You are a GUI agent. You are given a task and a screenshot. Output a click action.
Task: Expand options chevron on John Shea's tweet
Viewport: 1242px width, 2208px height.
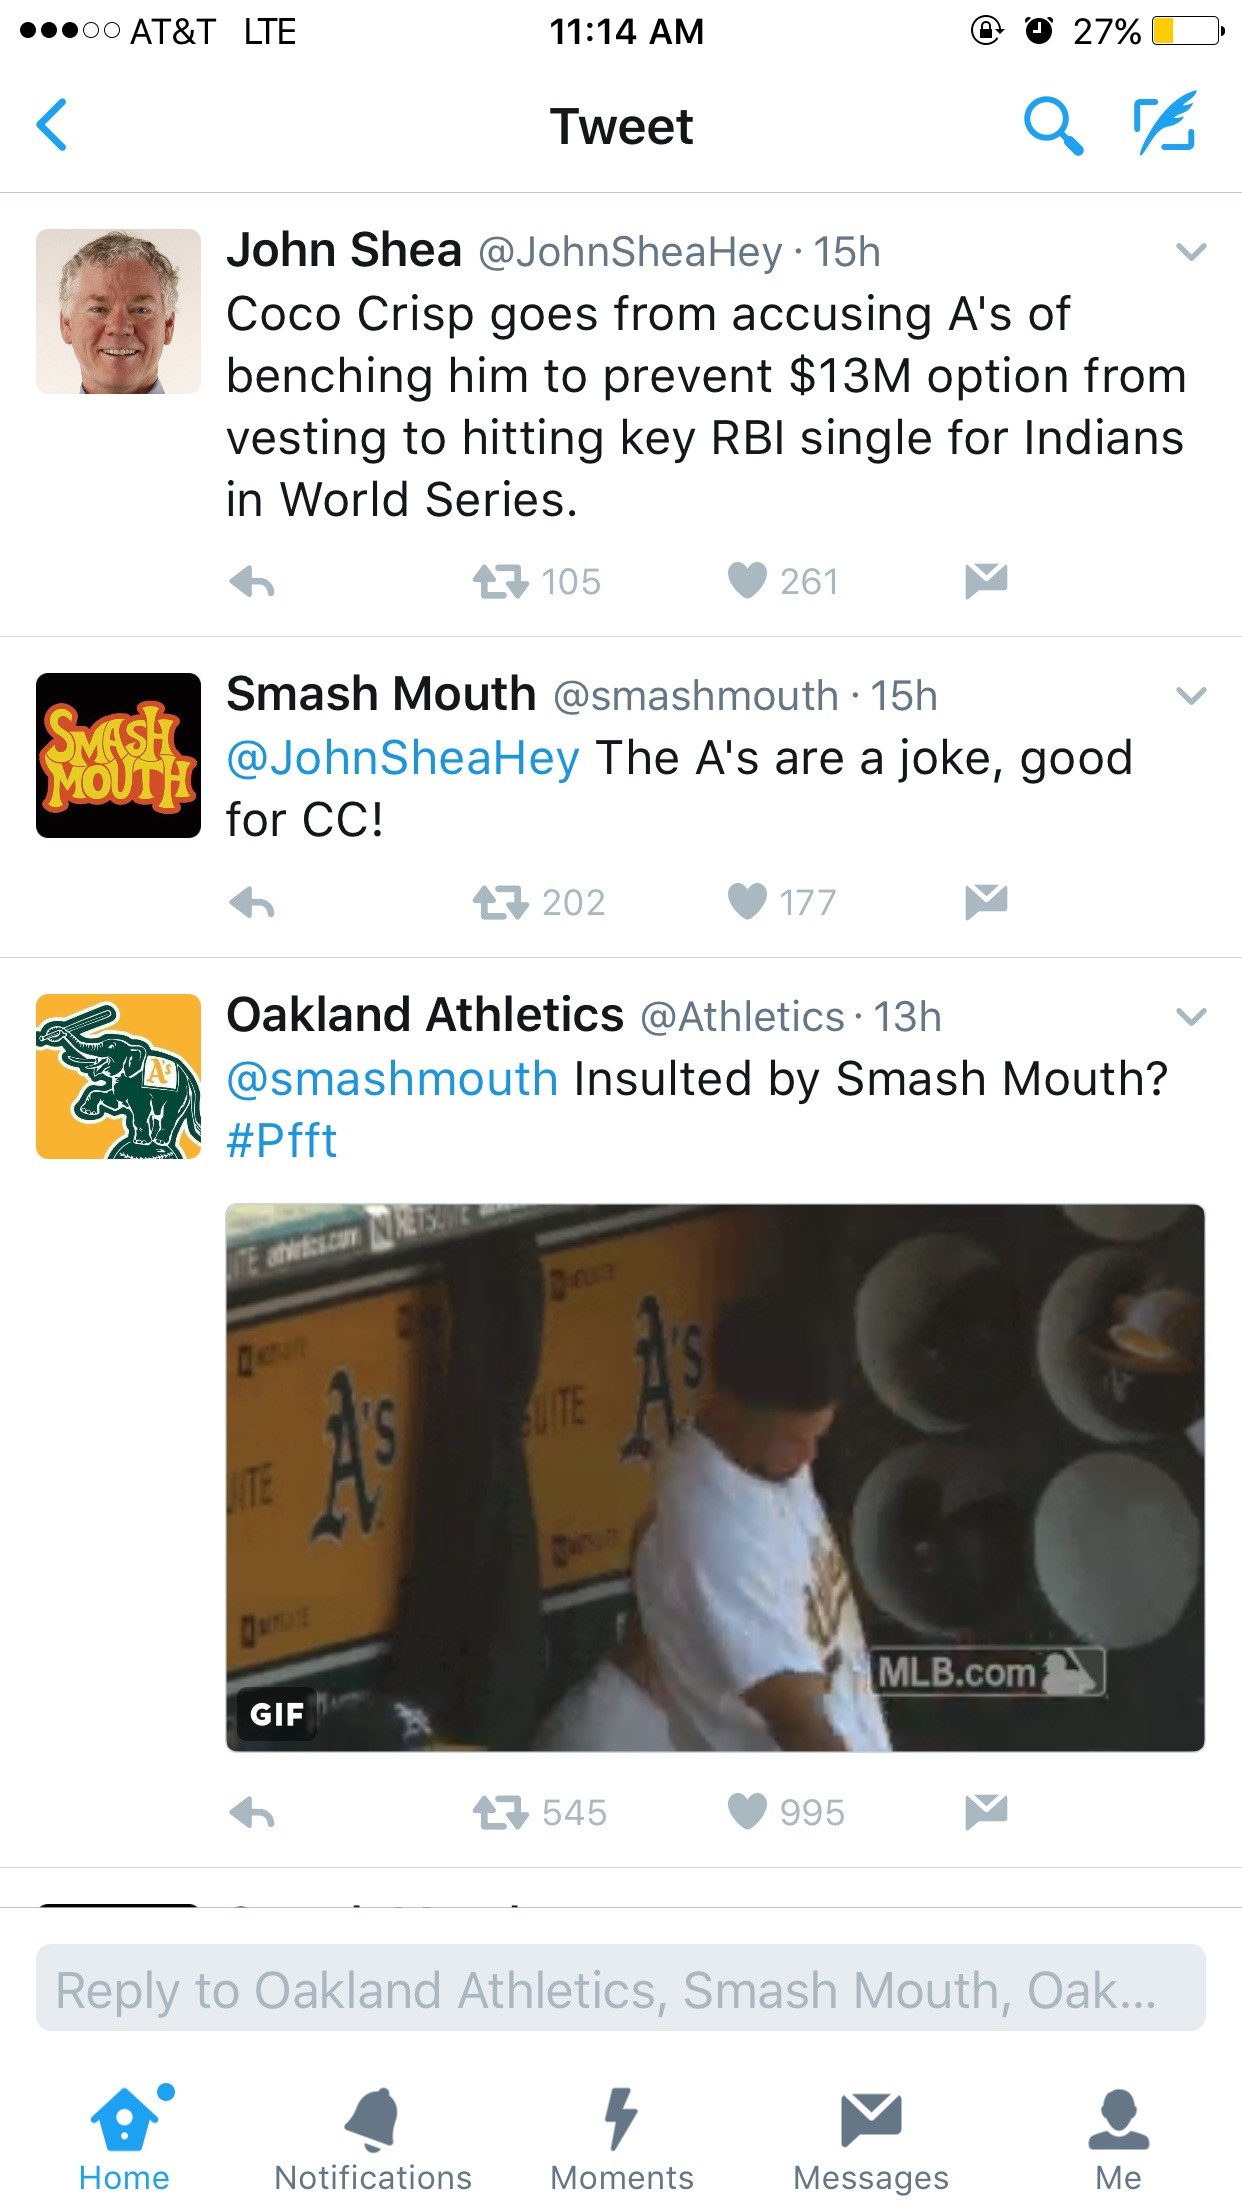(x=1191, y=252)
